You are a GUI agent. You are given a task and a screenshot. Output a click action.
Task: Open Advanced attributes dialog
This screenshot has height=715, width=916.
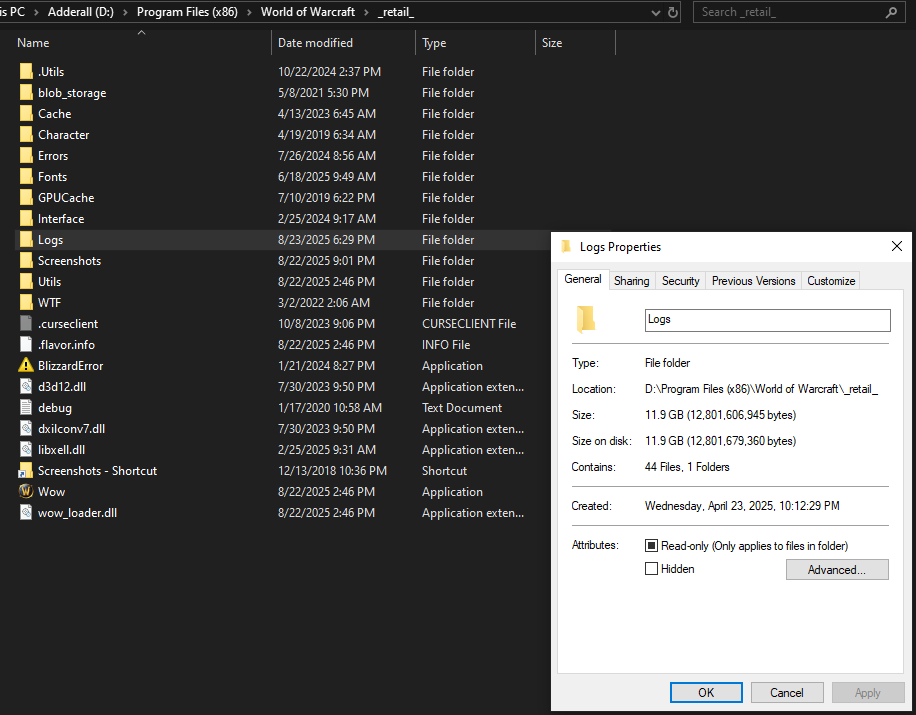pos(837,570)
